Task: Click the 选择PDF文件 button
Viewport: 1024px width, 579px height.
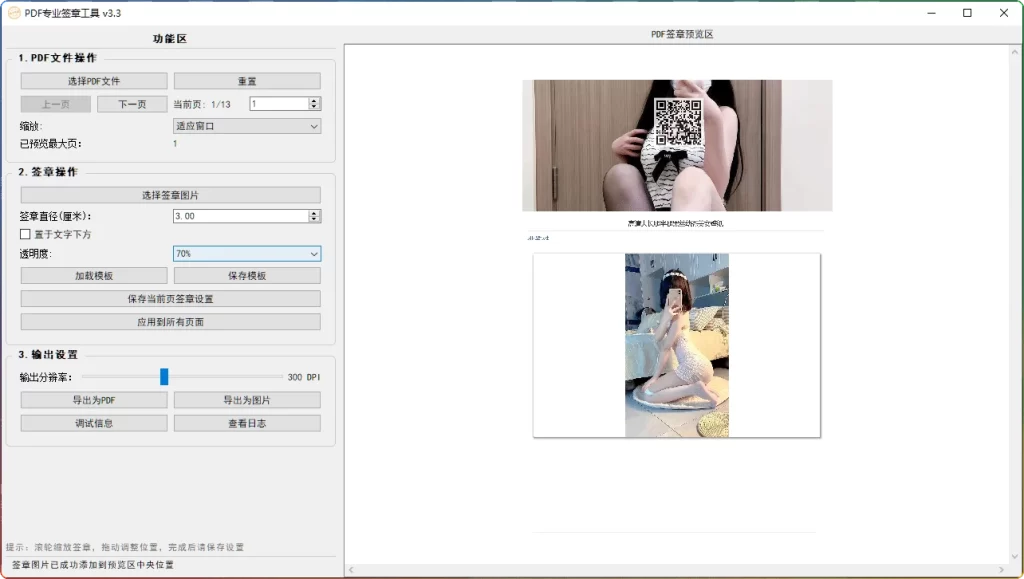Action: pos(94,81)
